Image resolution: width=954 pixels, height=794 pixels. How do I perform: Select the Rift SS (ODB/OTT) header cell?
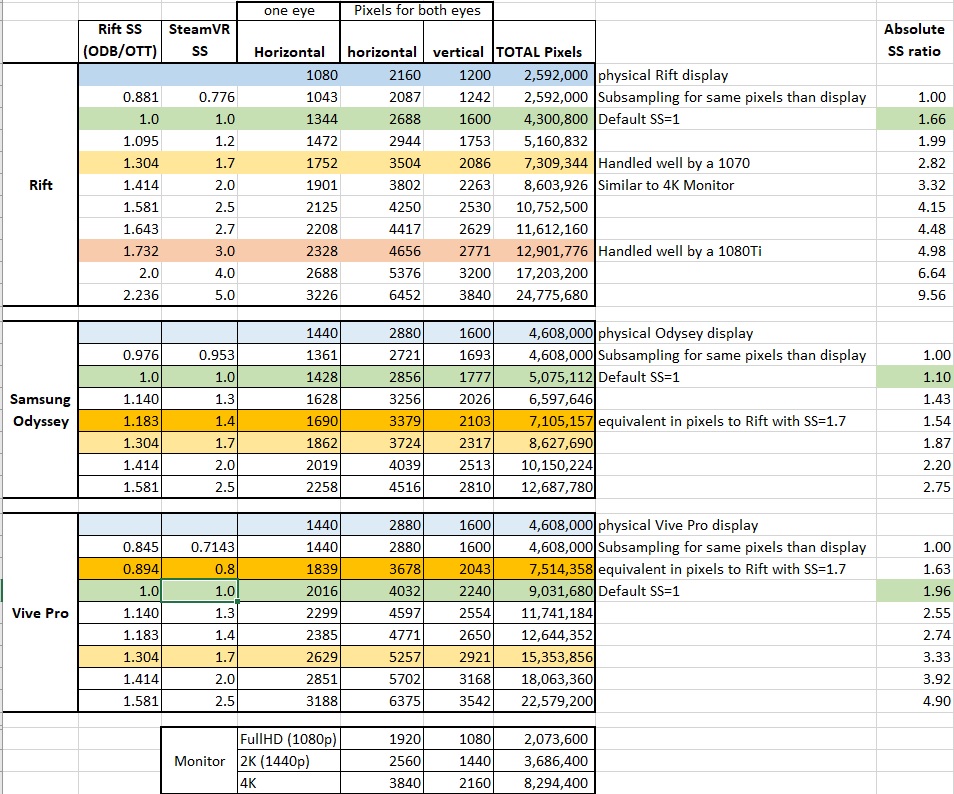120,41
